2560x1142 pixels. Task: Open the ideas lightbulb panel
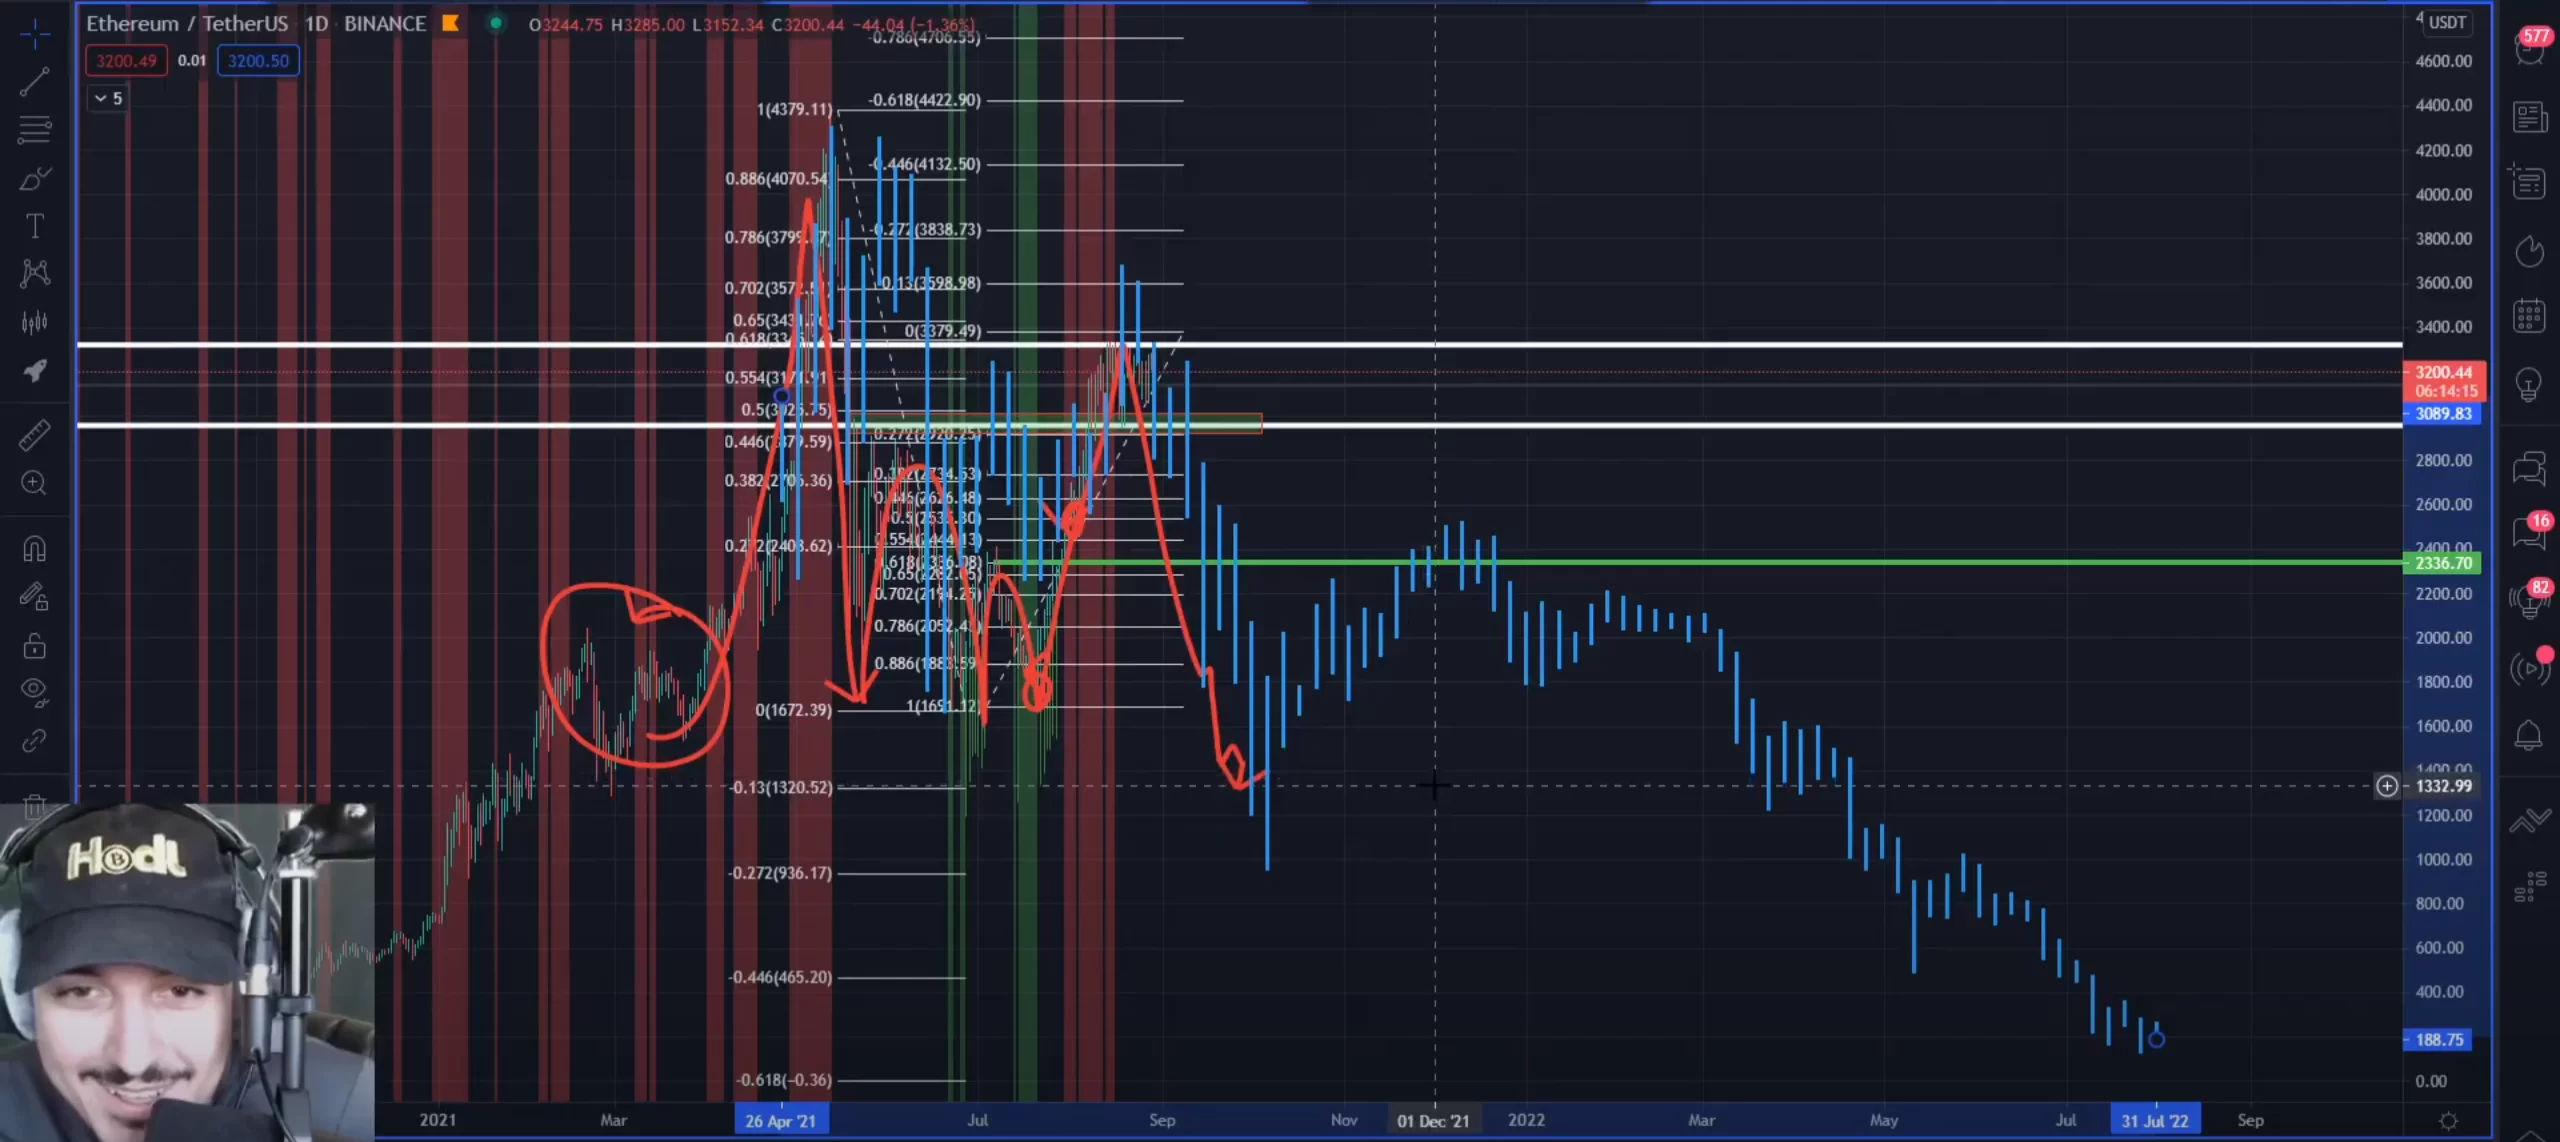(2529, 384)
